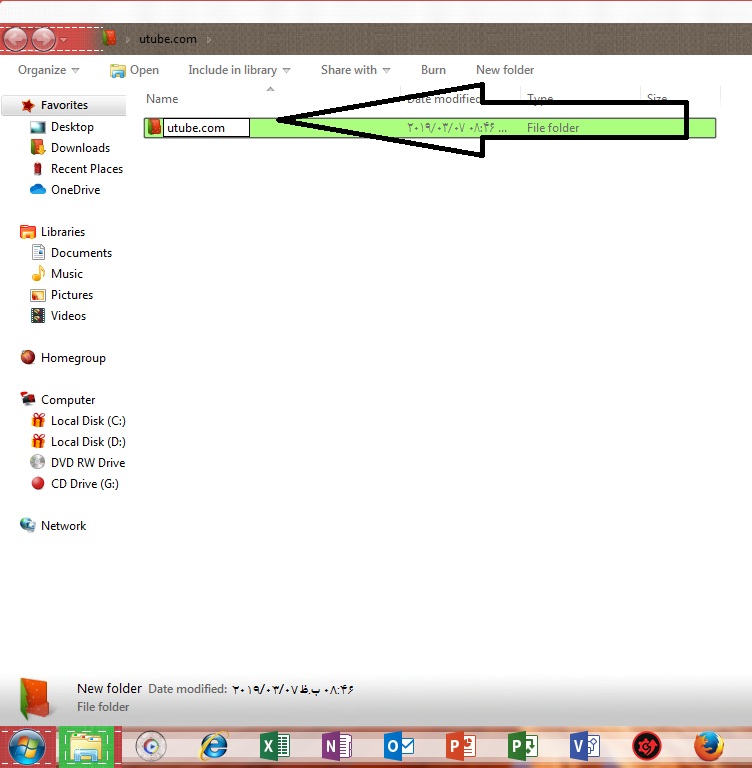This screenshot has height=768, width=752.
Task: Open Desktop in Favorites
Action: click(x=72, y=127)
